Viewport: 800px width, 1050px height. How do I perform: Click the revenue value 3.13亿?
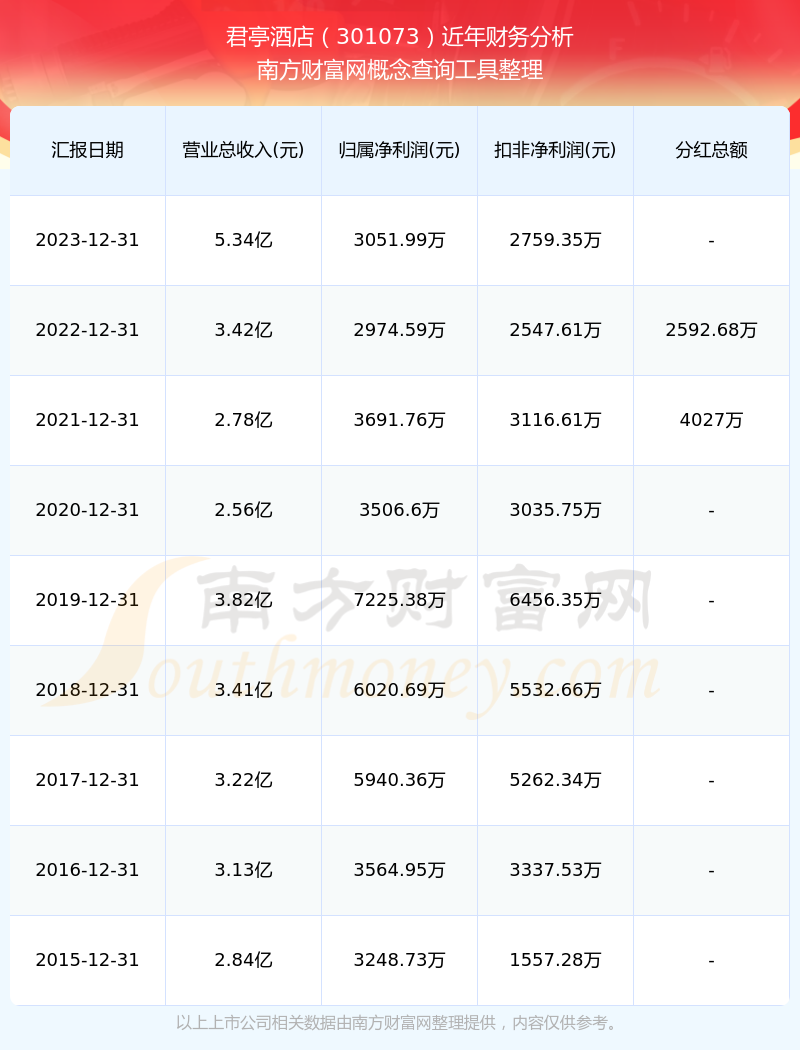pos(244,871)
